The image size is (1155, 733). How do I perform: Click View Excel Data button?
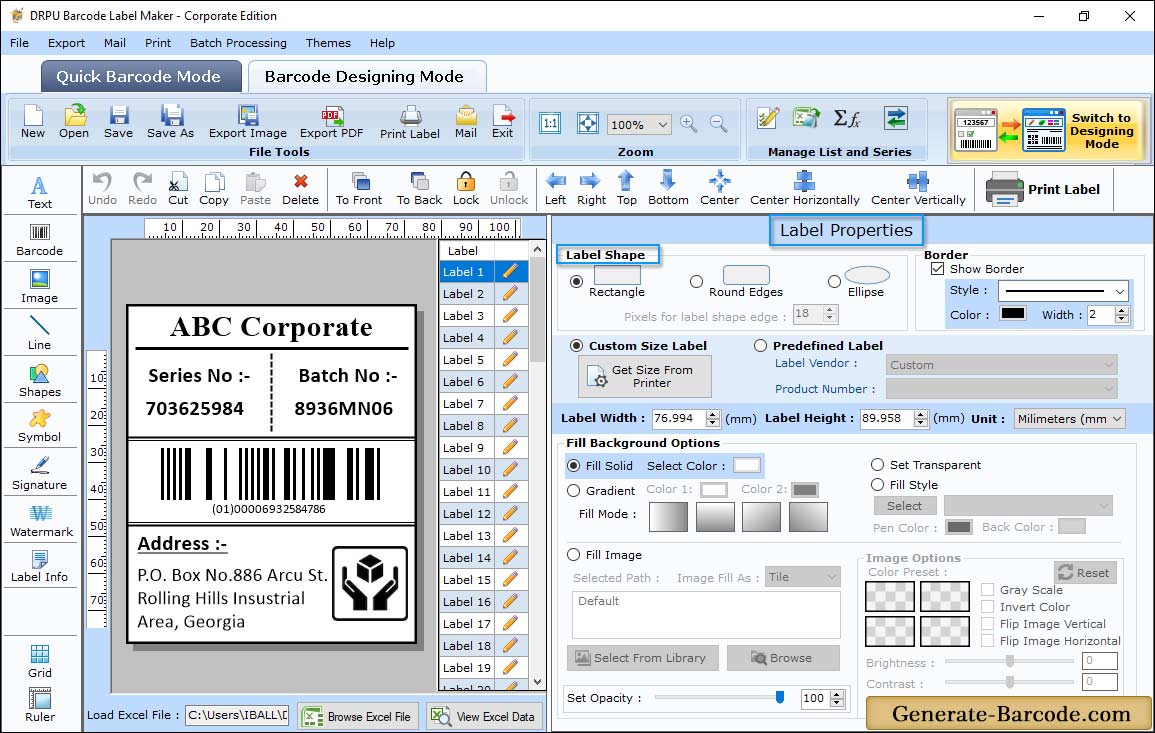point(484,716)
